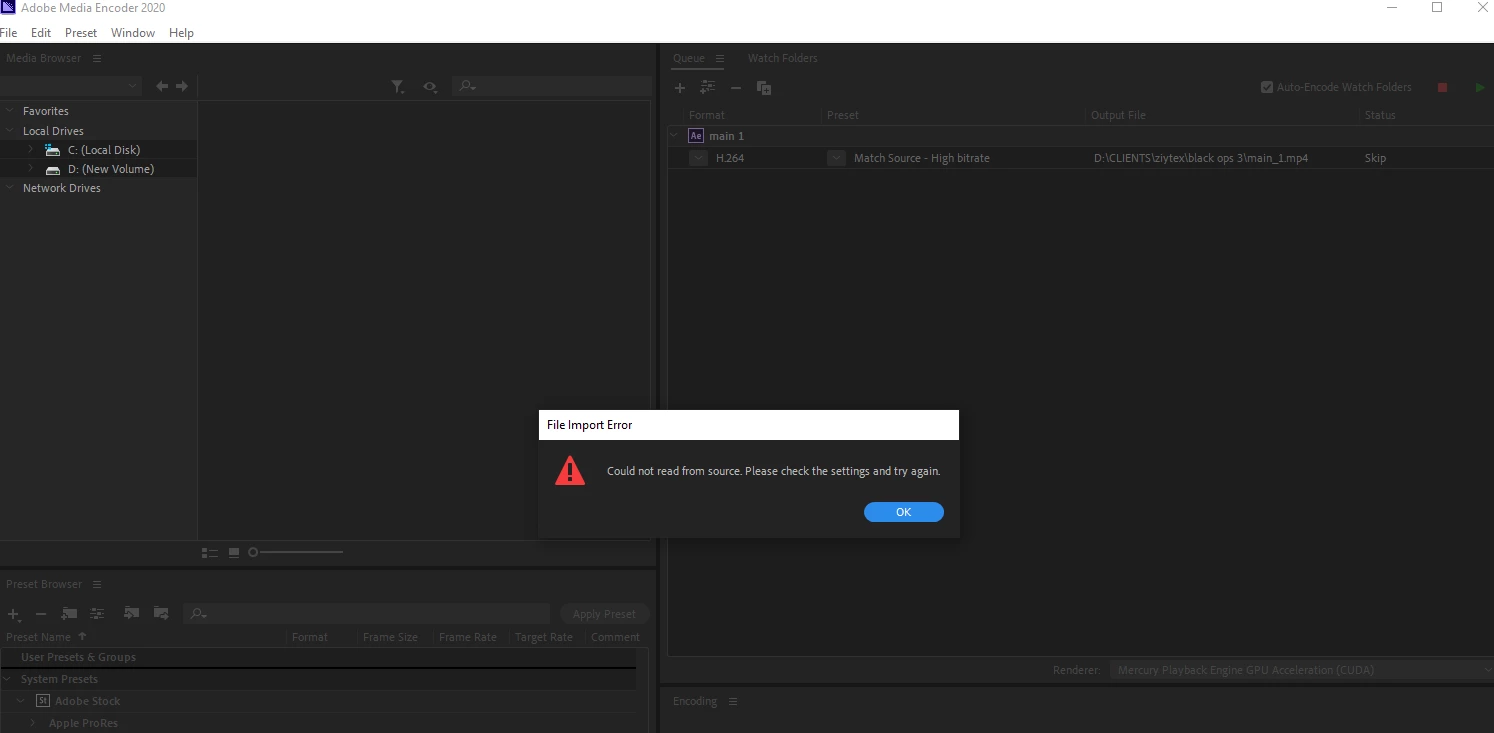Click the Preset Browser search field
This screenshot has width=1494, height=733.
(x=367, y=614)
